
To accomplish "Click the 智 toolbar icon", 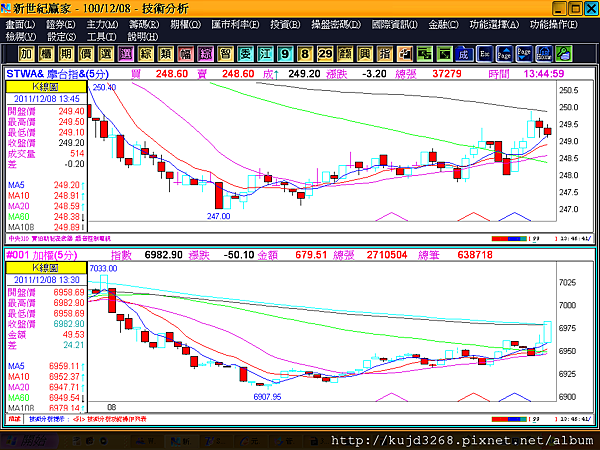I will tap(225, 54).
